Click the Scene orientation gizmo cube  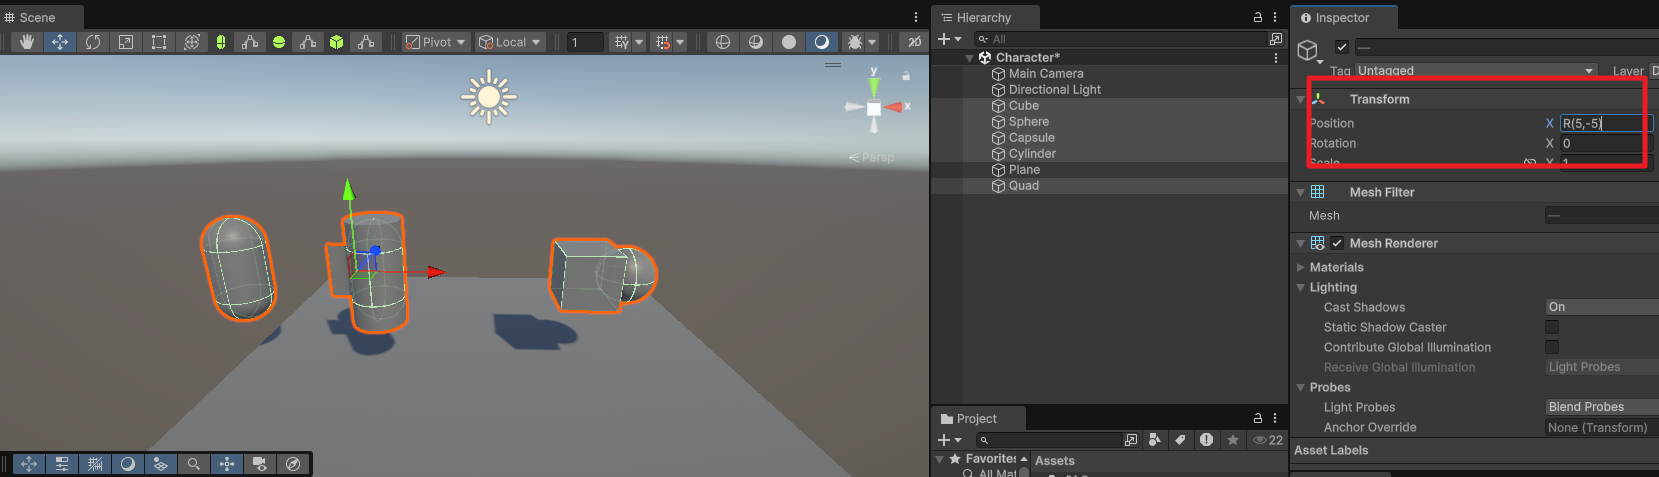tap(874, 108)
